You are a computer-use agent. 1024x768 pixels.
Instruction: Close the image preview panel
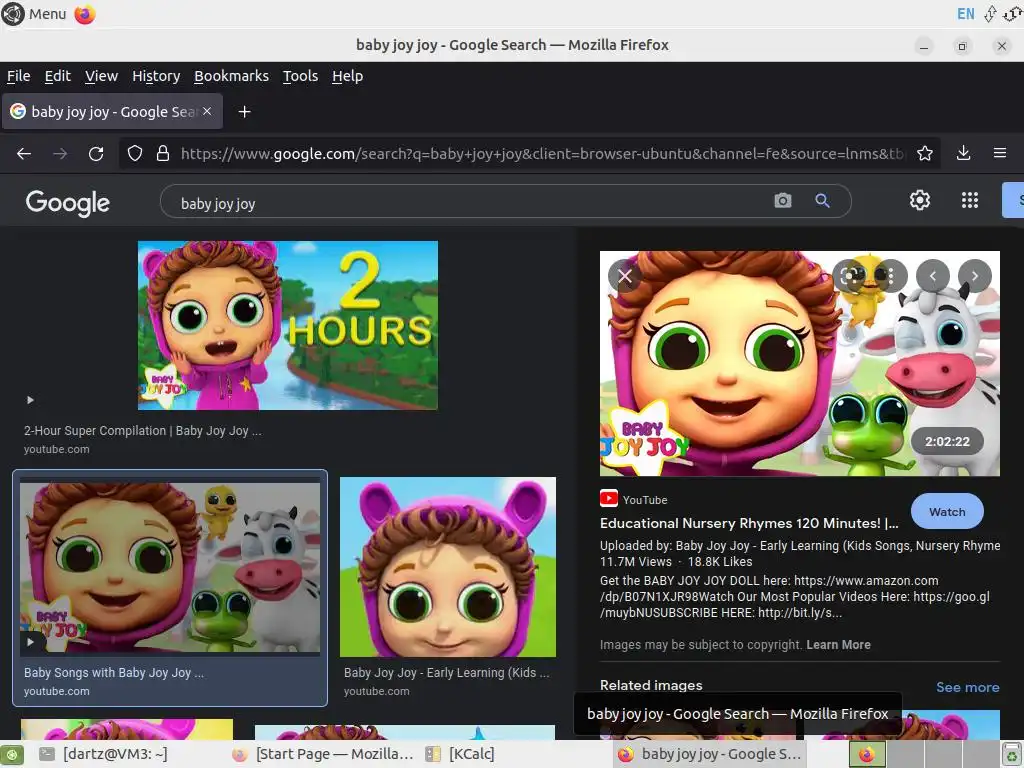(625, 276)
